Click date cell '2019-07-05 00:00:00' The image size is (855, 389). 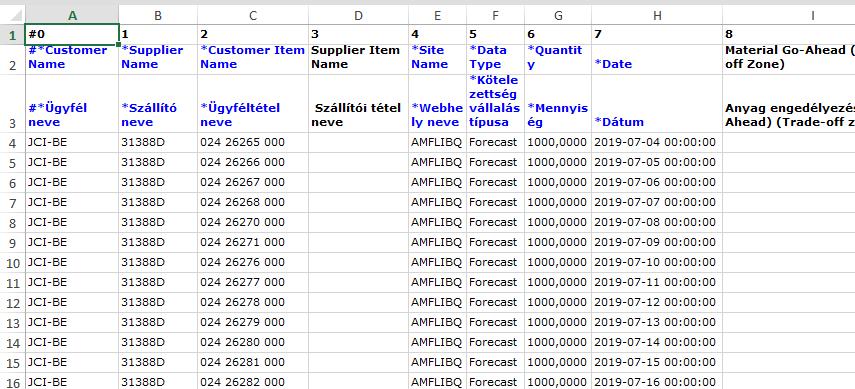[x=657, y=163]
